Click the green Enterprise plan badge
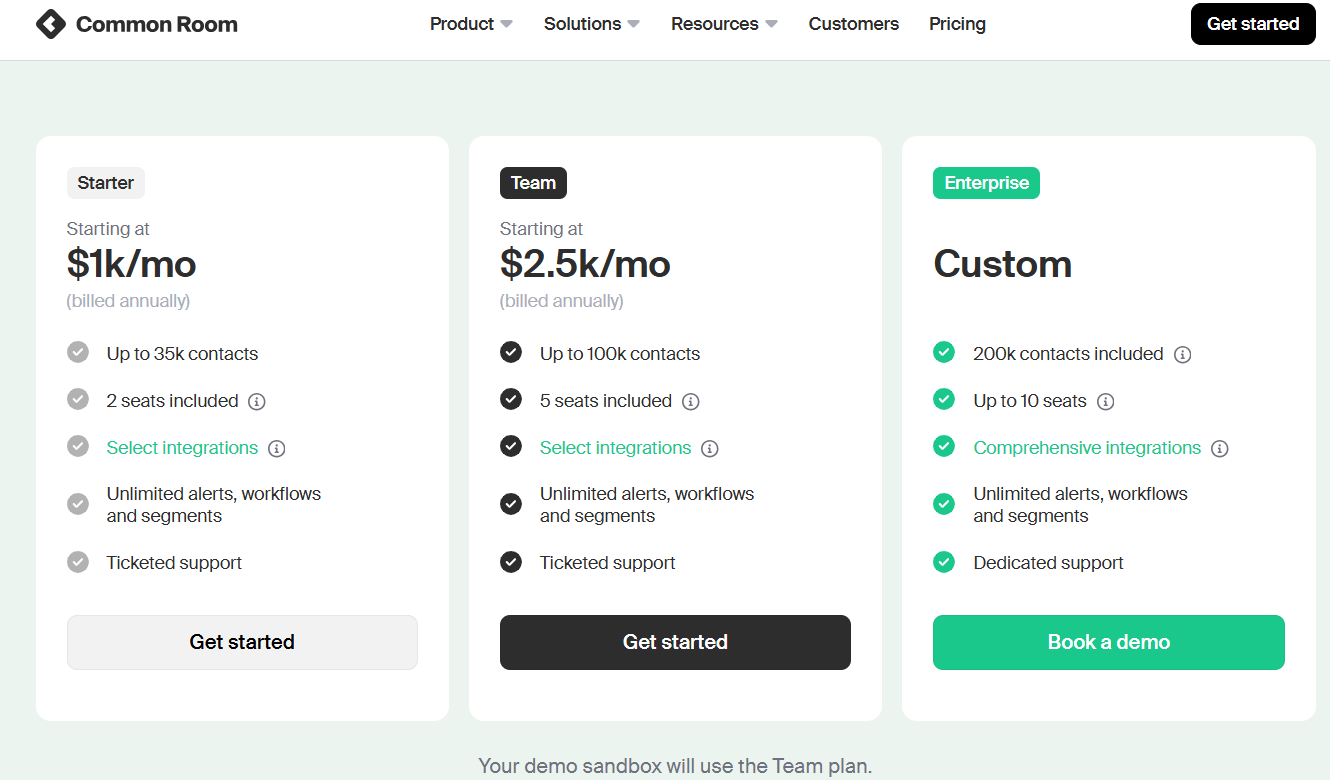This screenshot has height=780, width=1330. [x=986, y=183]
